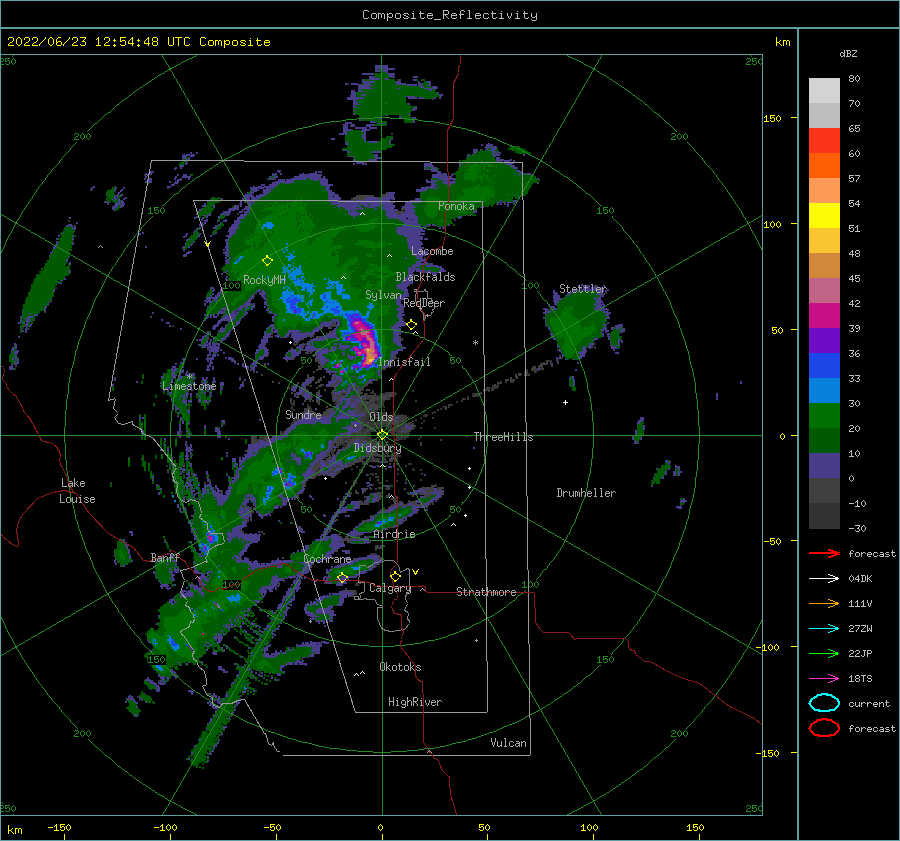Click the magenta 18TS arrow in legend

click(824, 679)
